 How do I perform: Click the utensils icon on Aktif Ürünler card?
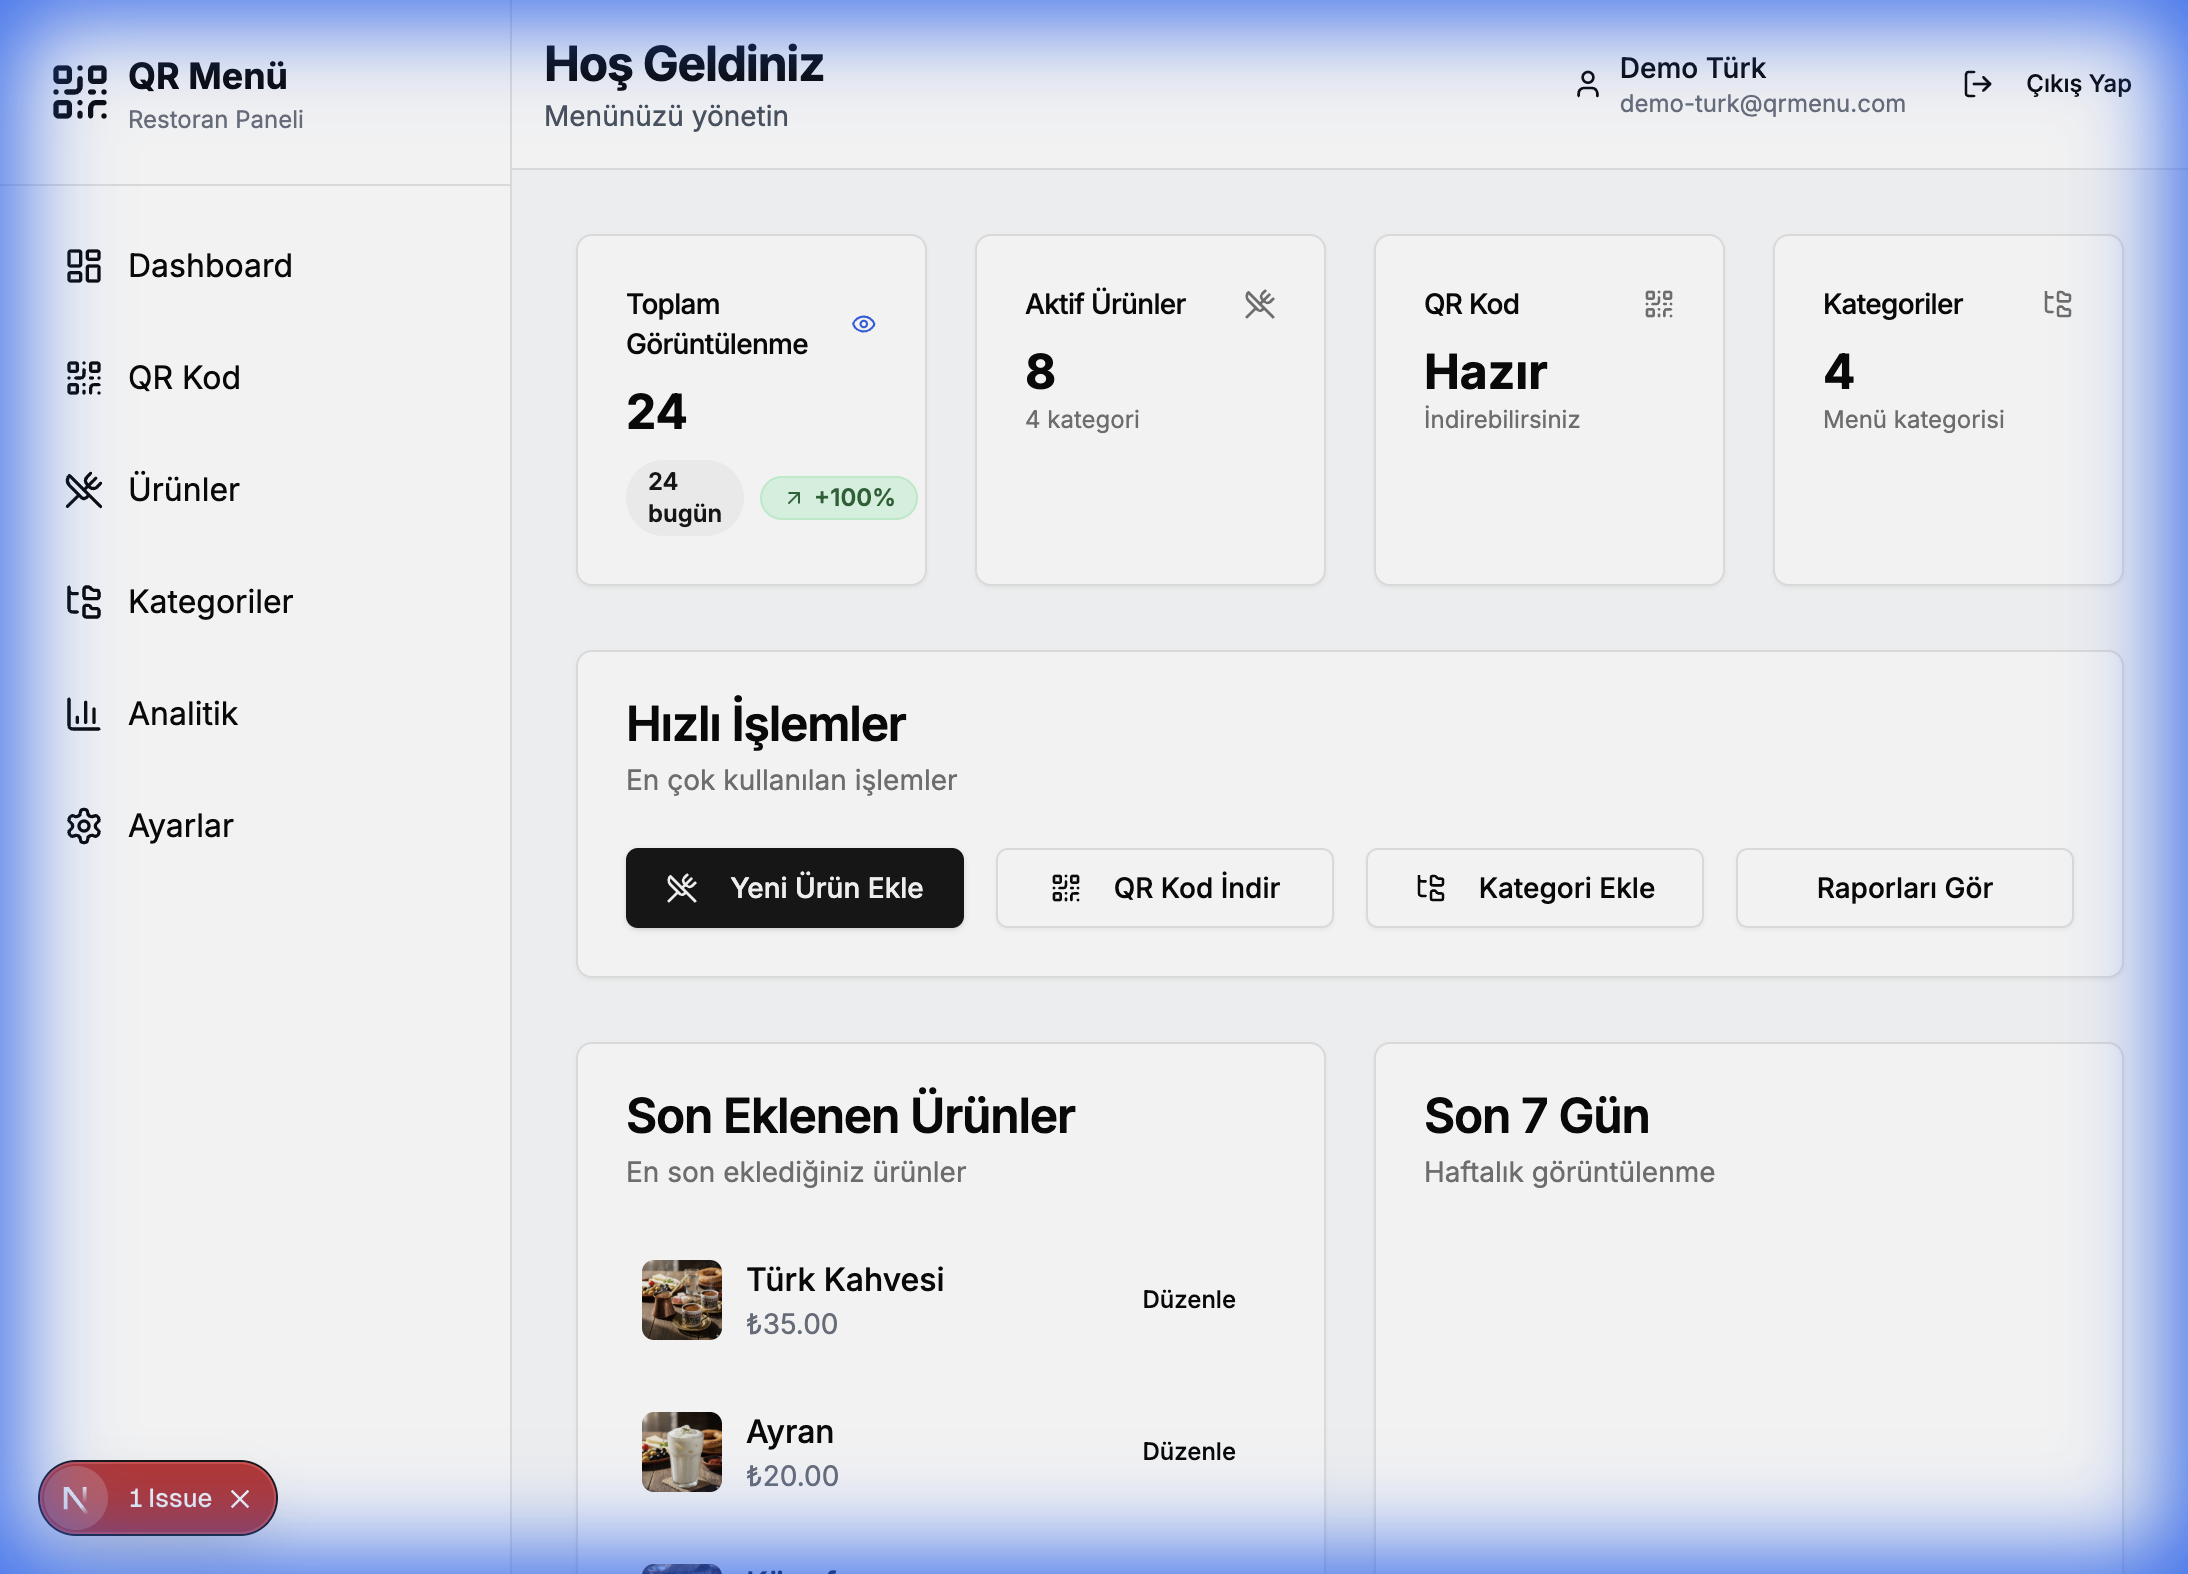pyautogui.click(x=1261, y=305)
